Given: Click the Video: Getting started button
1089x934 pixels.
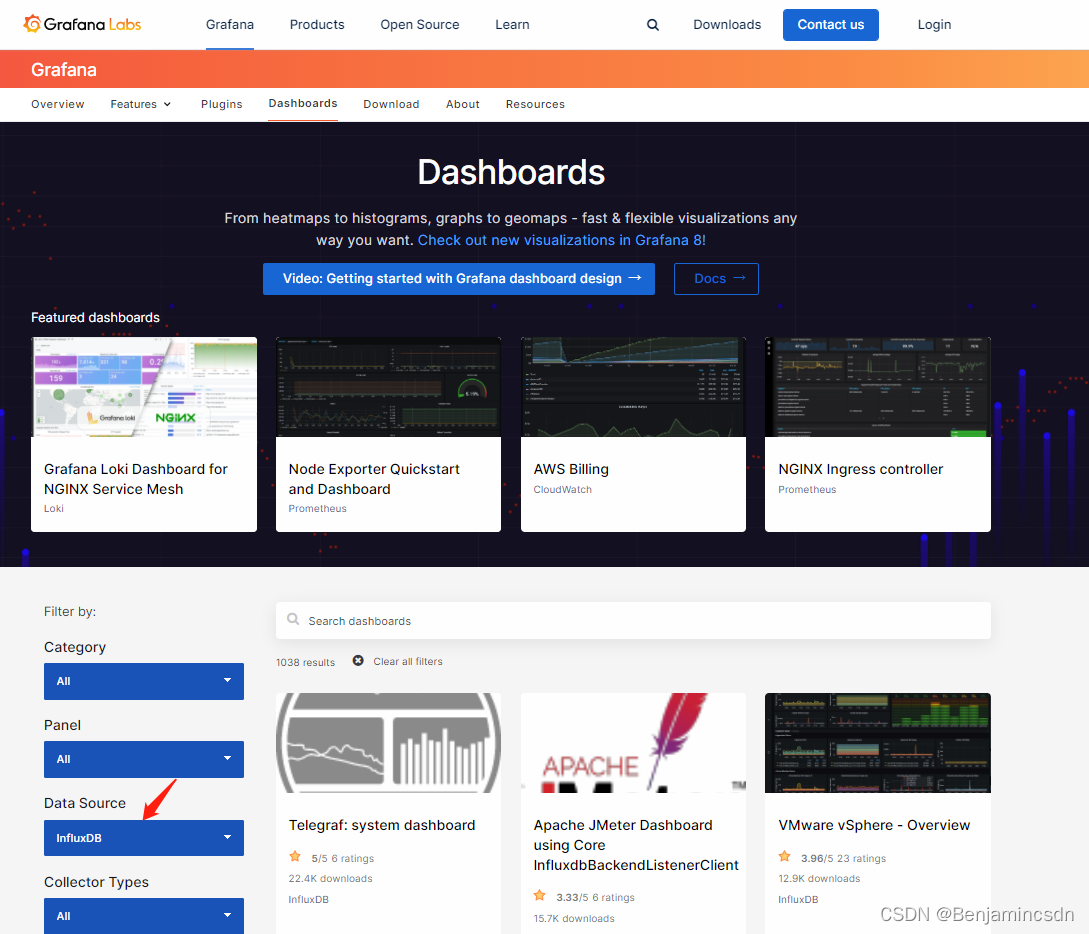Looking at the screenshot, I should pyautogui.click(x=458, y=278).
